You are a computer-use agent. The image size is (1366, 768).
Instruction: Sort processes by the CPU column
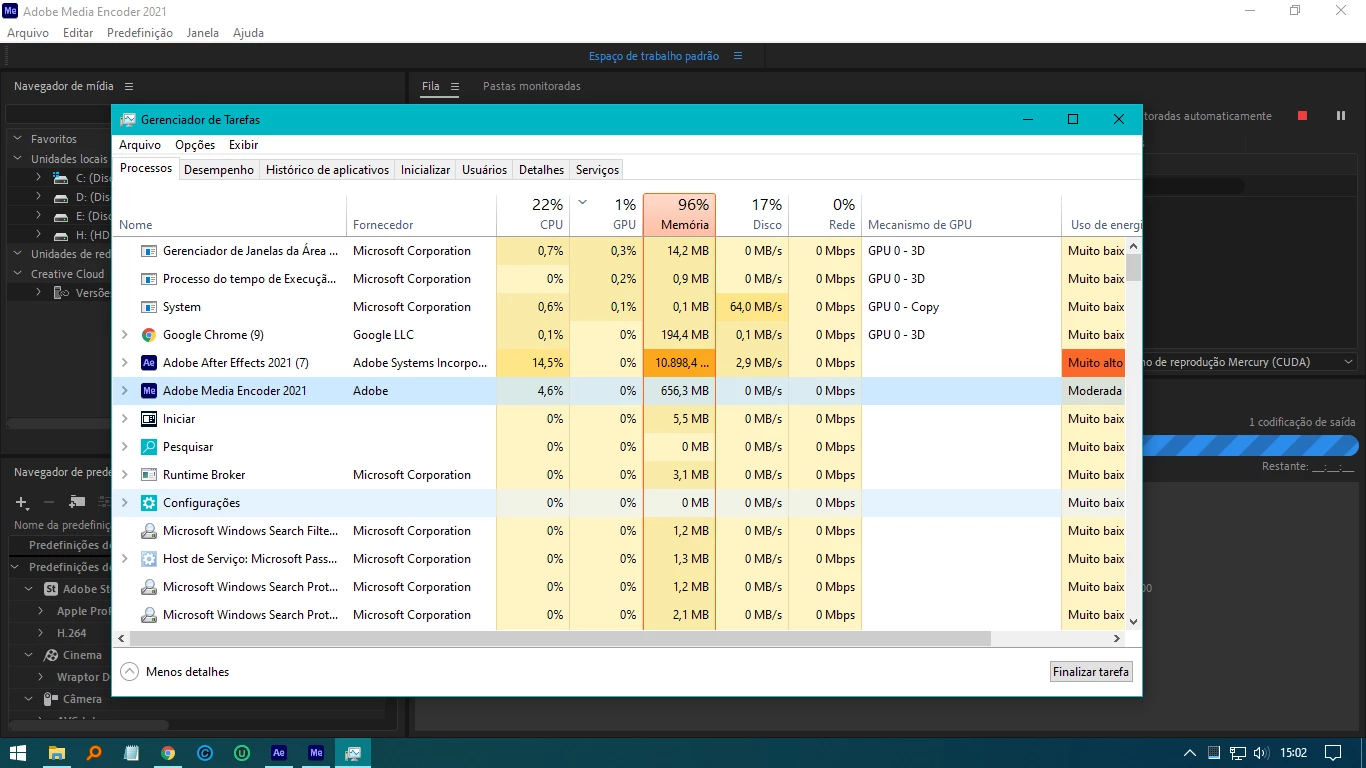click(x=533, y=215)
